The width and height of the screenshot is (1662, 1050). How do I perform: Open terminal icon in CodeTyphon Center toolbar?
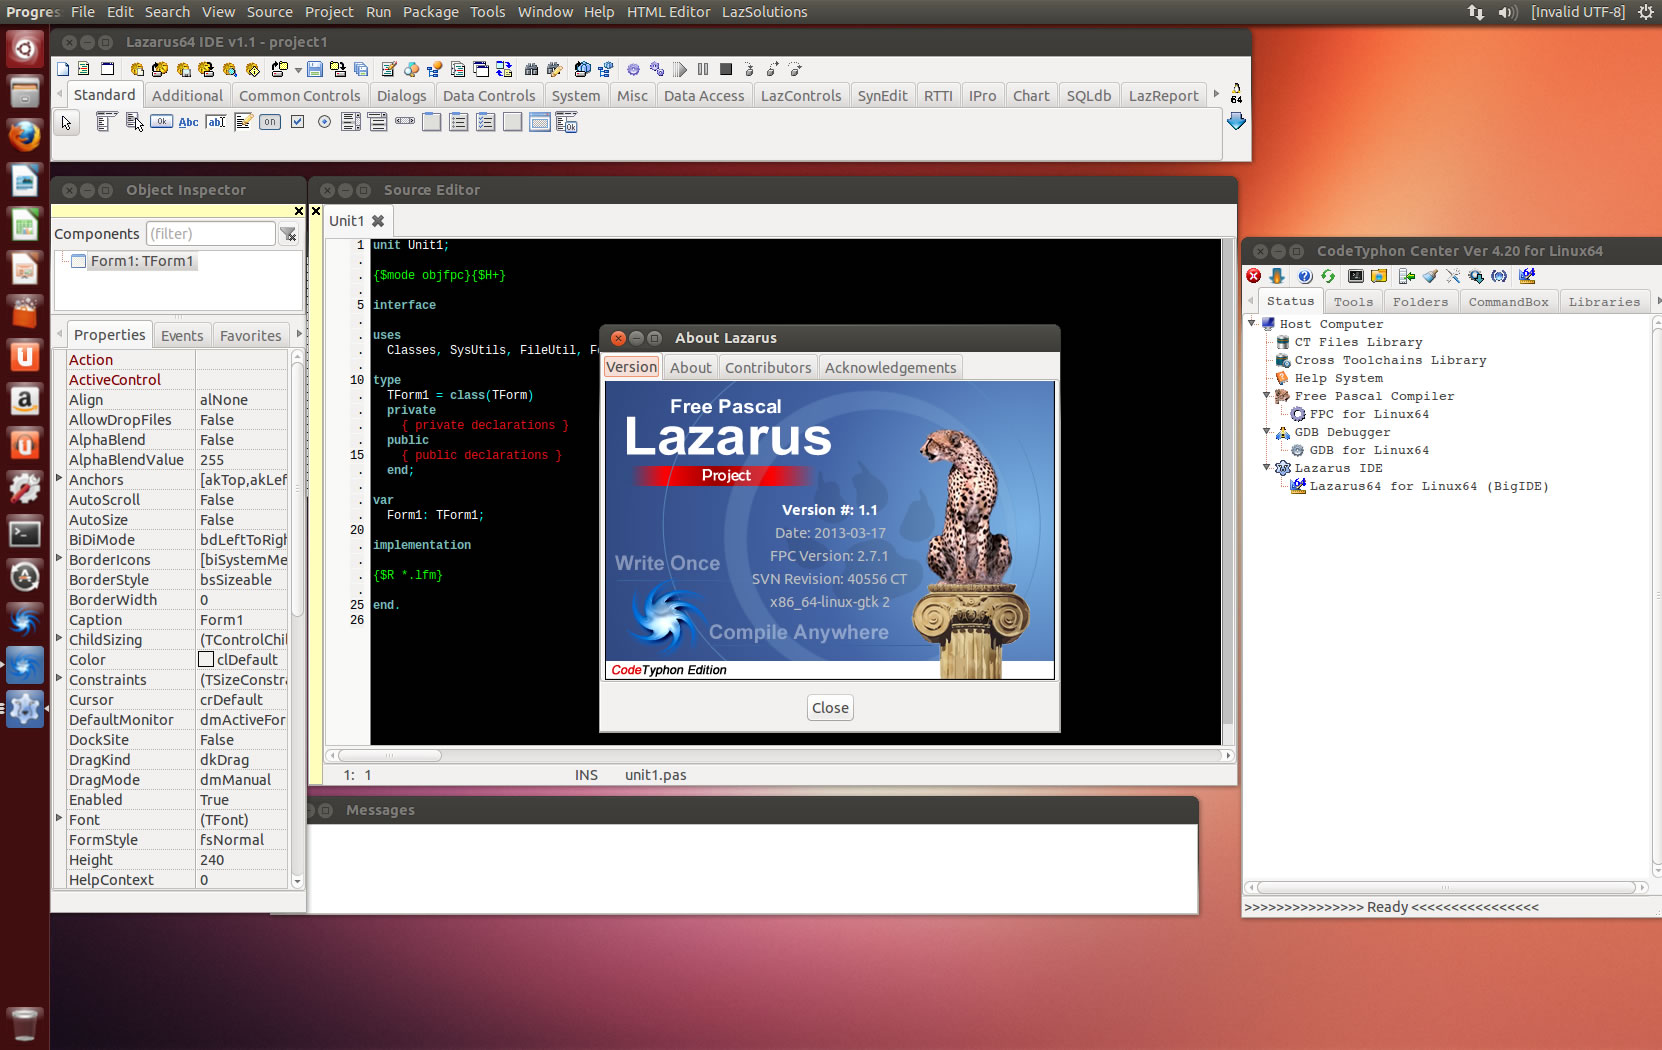[1356, 276]
